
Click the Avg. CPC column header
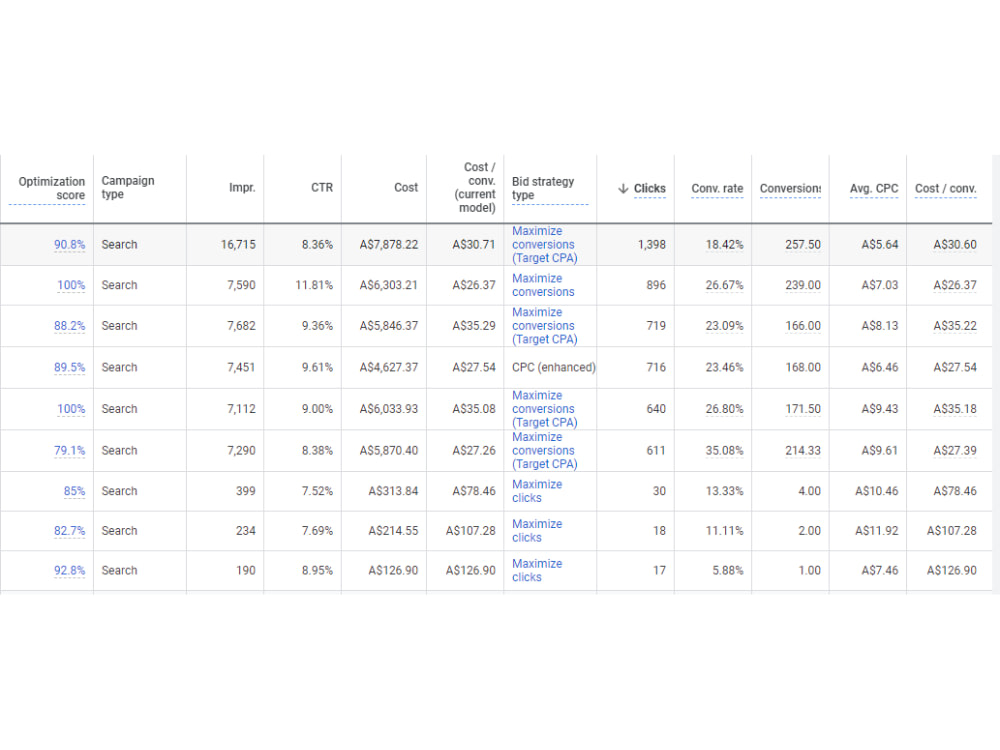click(874, 188)
